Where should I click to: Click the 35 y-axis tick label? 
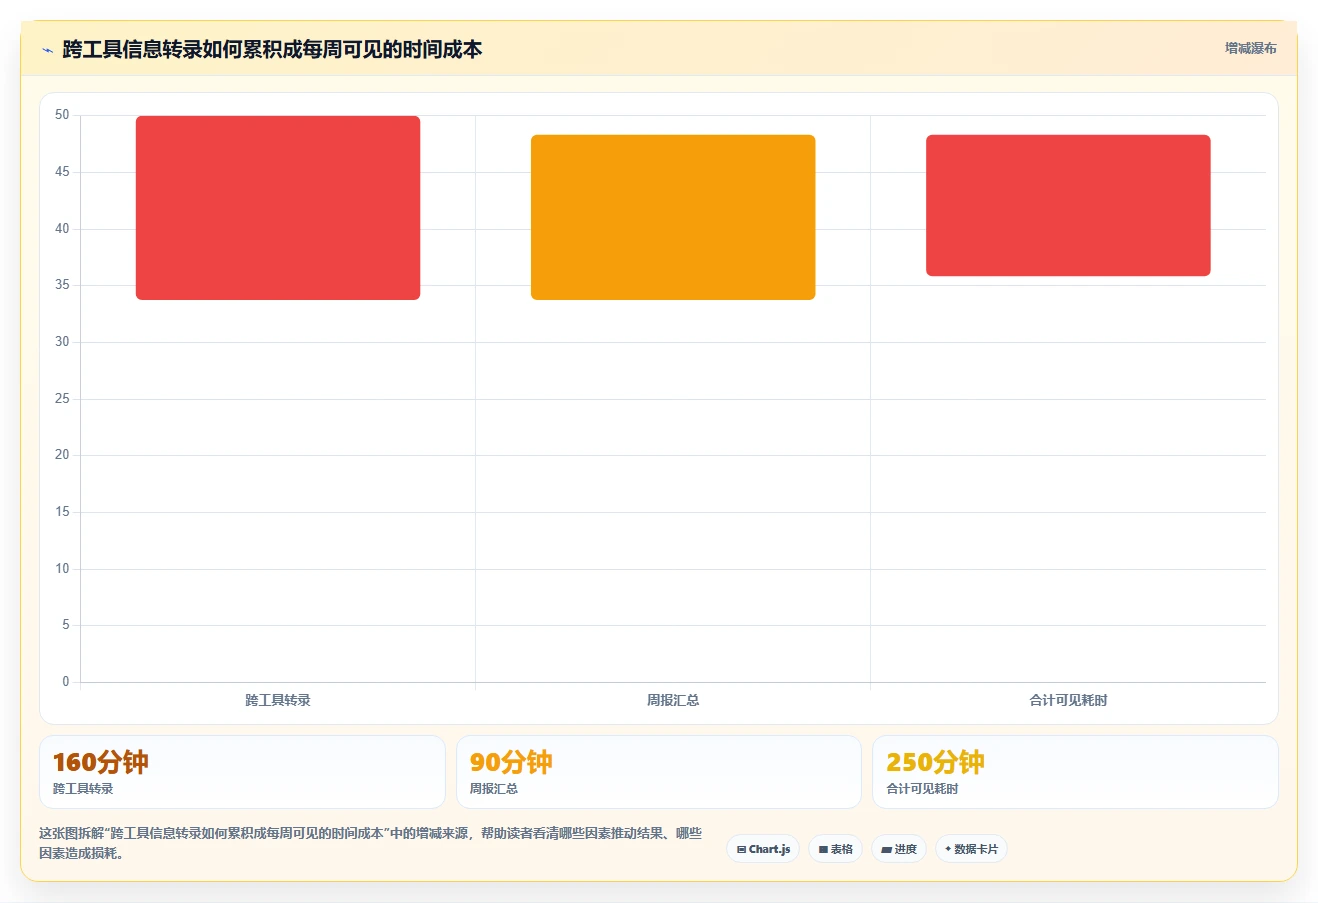coord(62,285)
